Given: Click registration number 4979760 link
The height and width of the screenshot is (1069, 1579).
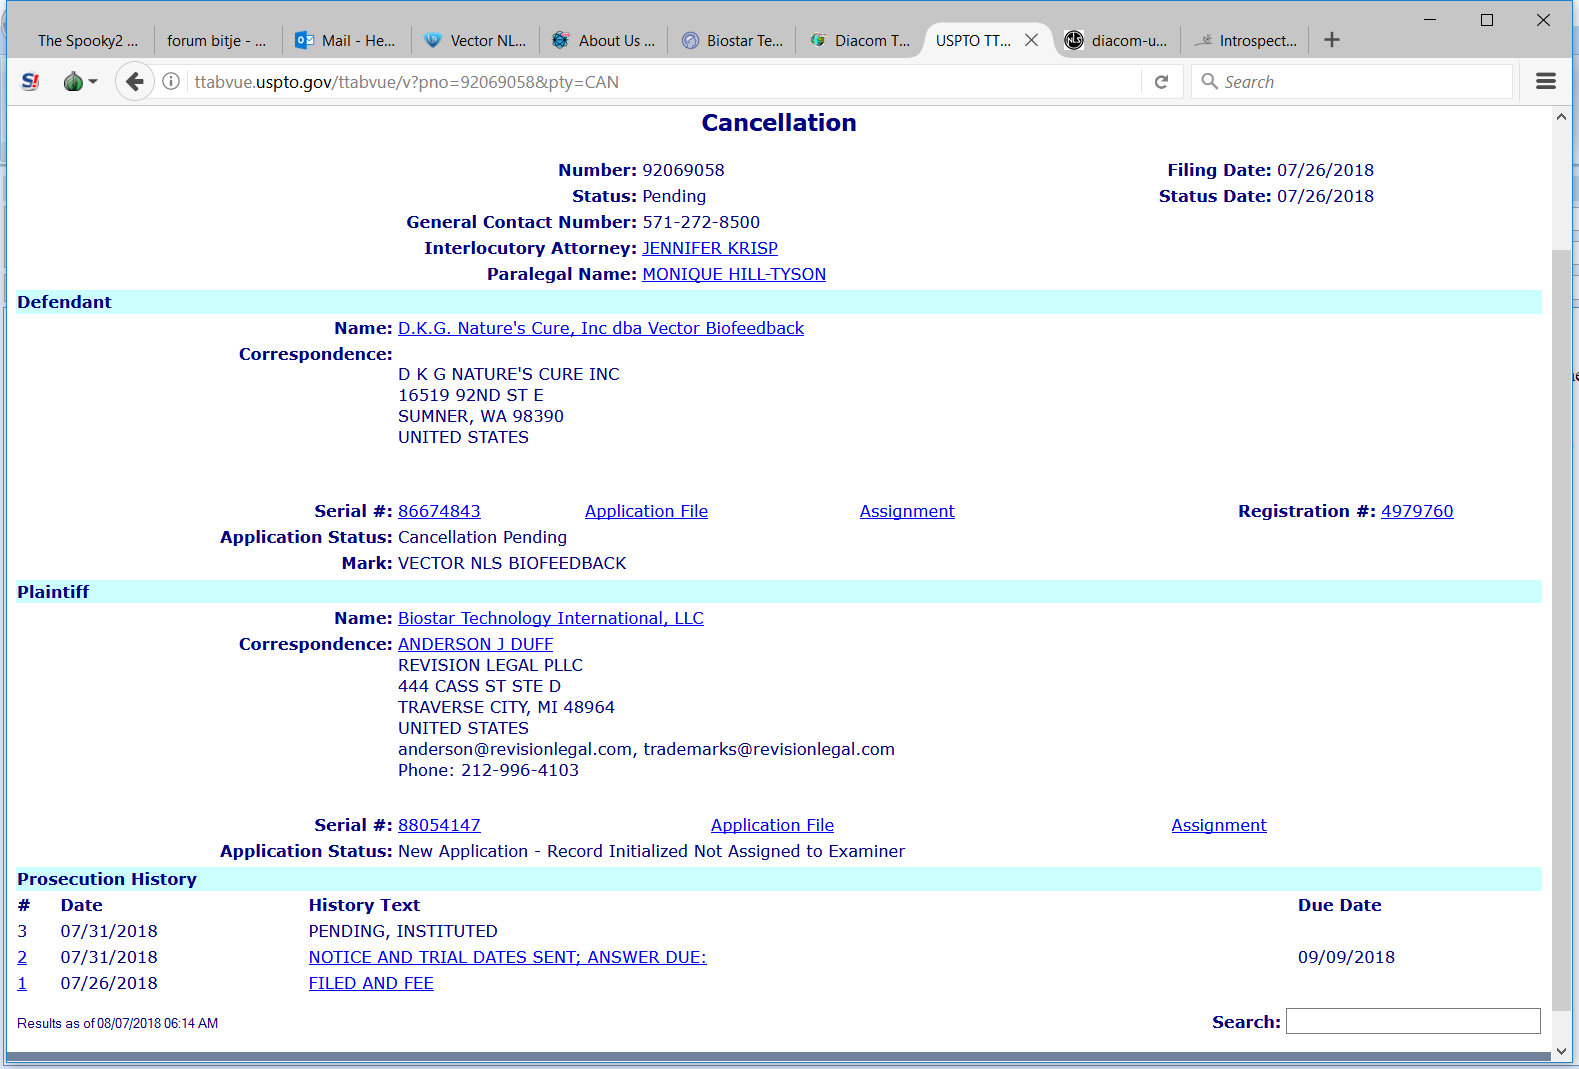Looking at the screenshot, I should pos(1416,511).
